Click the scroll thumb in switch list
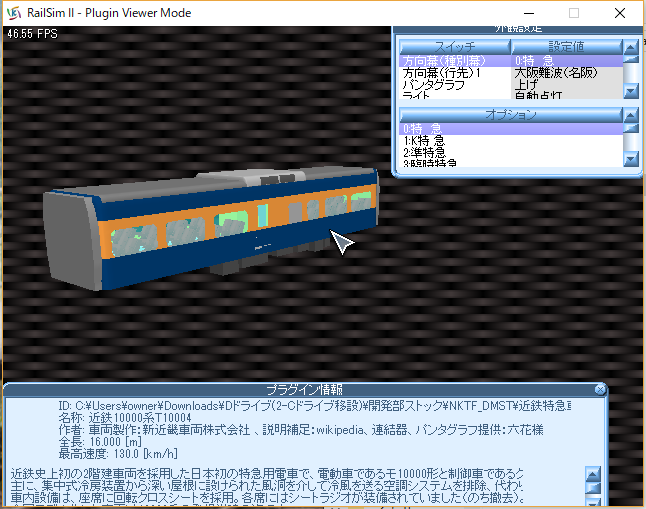646x509 pixels. click(x=631, y=59)
